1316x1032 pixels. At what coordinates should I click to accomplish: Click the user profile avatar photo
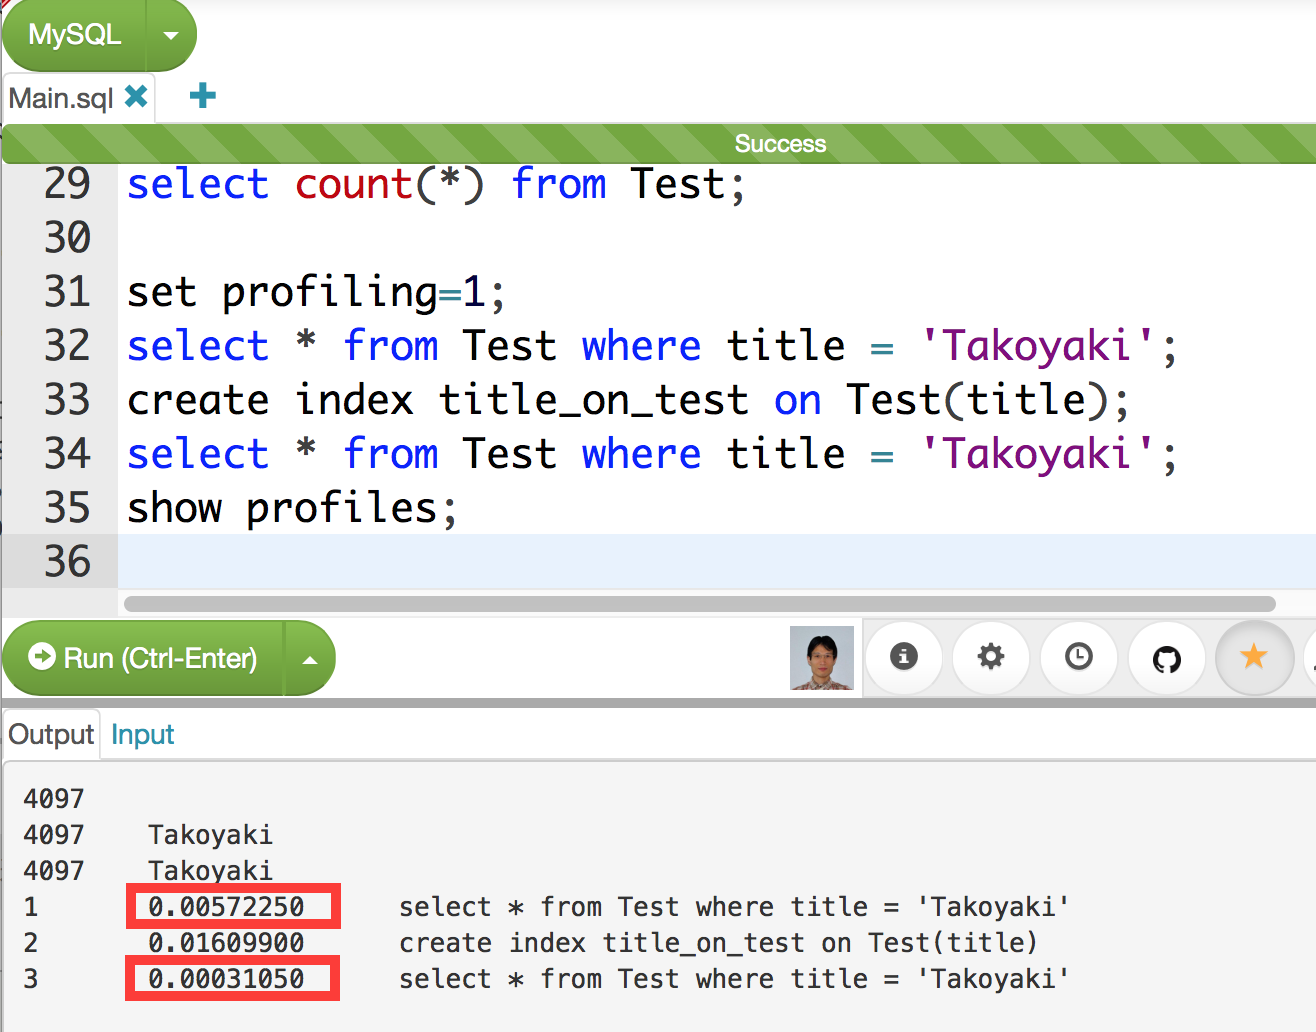coord(822,657)
